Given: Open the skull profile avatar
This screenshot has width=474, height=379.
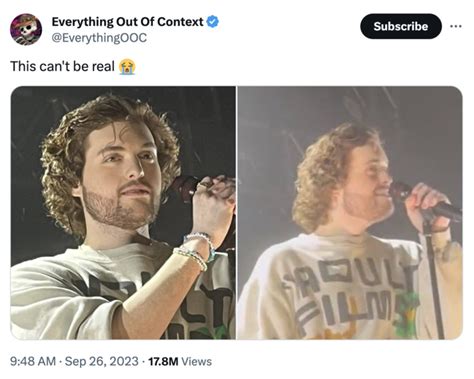Looking at the screenshot, I should (x=26, y=29).
